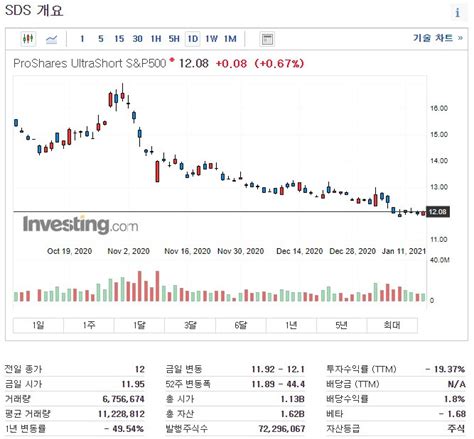Image resolution: width=474 pixels, height=439 pixels.
Task: Click the 배당금 (TTM) value N/A
Action: pos(456,384)
